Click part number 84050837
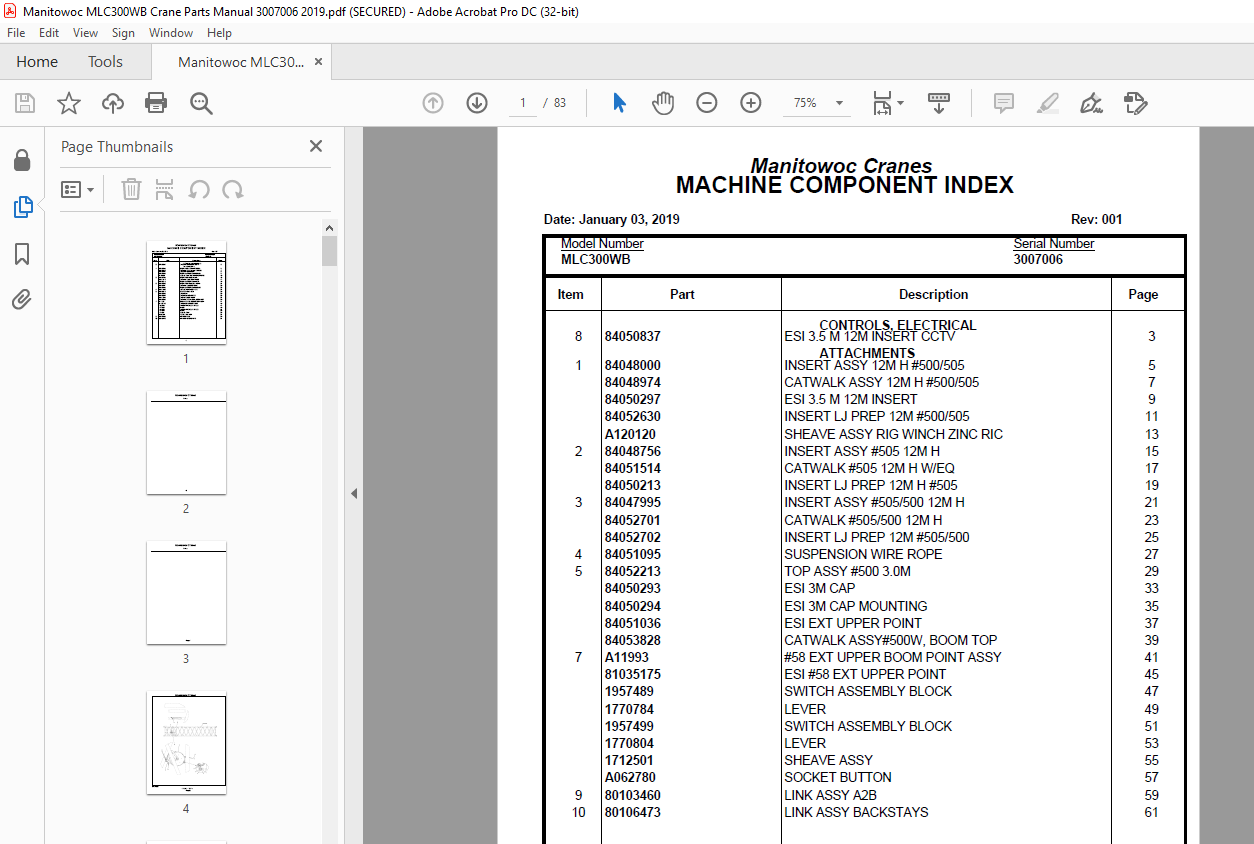Viewport: 1254px width, 844px height. coord(632,337)
